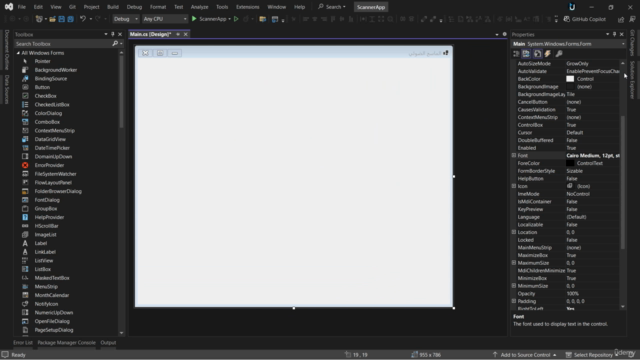Show Categorized view in Properties panel
This screenshot has width=640, height=360.
click(x=516, y=53)
